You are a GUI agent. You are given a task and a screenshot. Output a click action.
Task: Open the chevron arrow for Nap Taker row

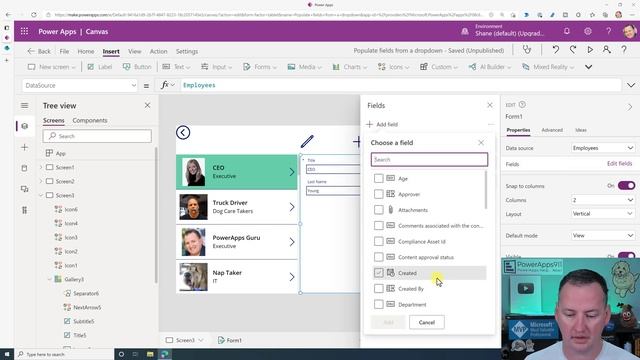292,277
